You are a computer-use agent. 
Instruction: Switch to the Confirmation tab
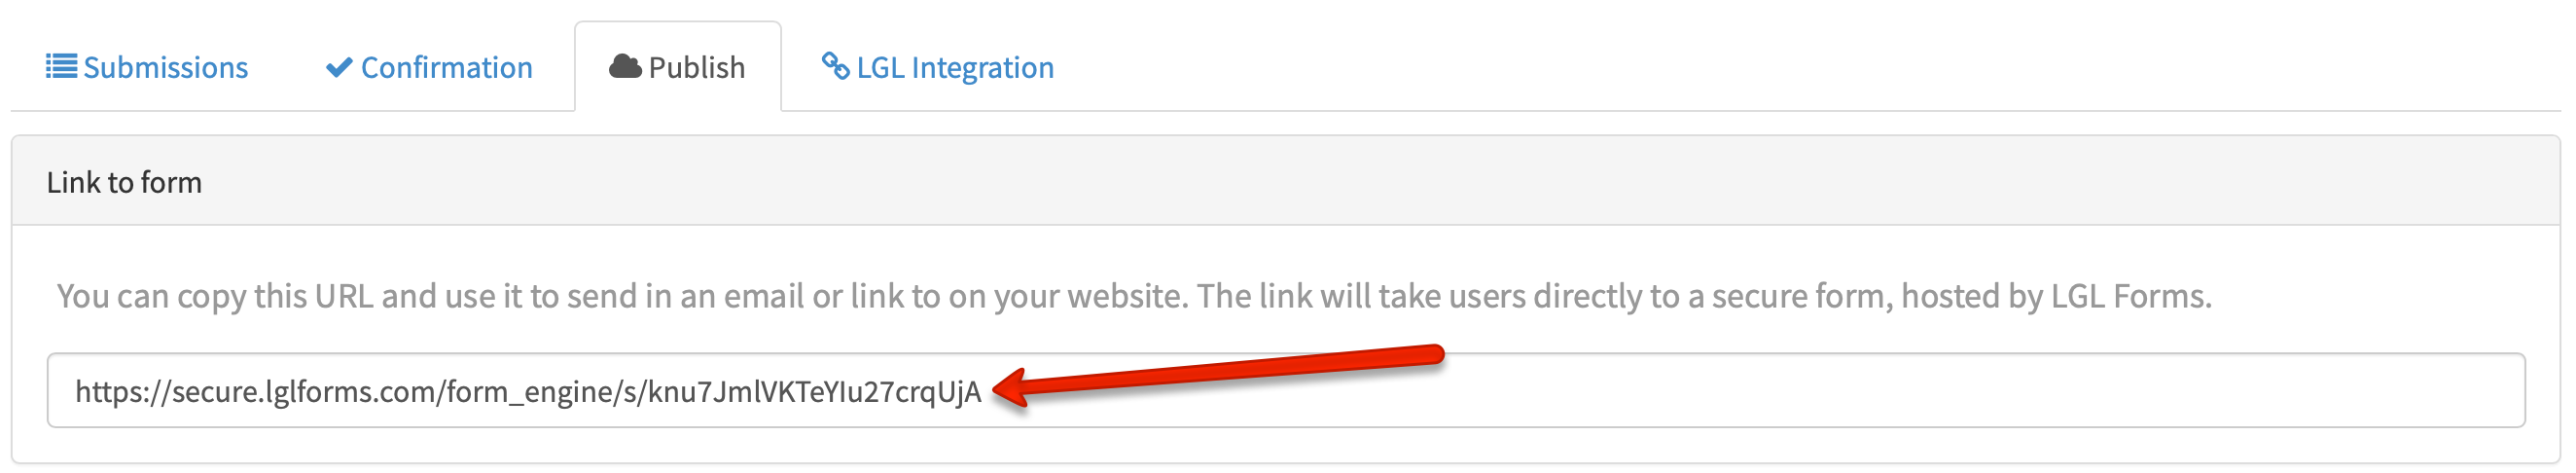coord(429,67)
